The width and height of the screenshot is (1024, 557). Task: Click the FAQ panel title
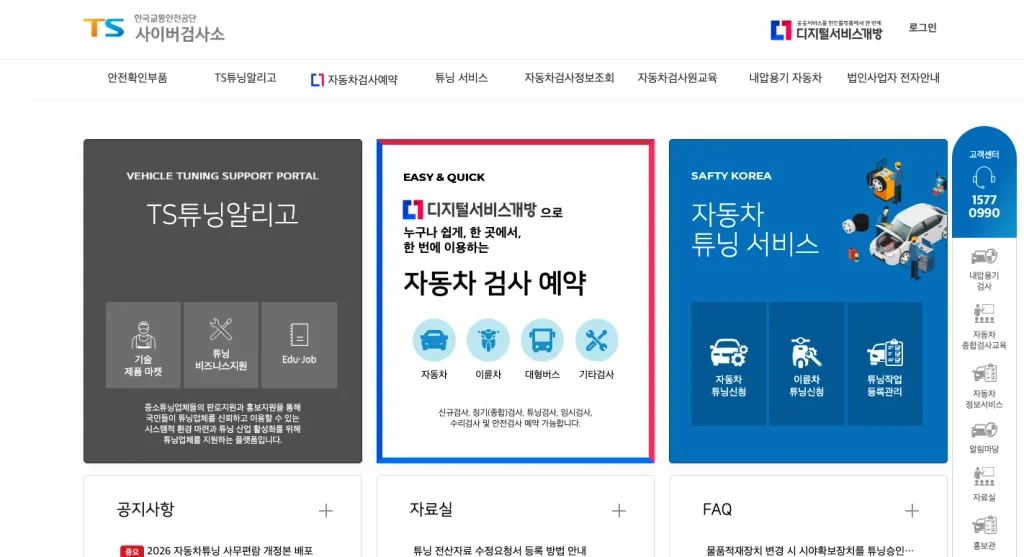click(x=717, y=509)
